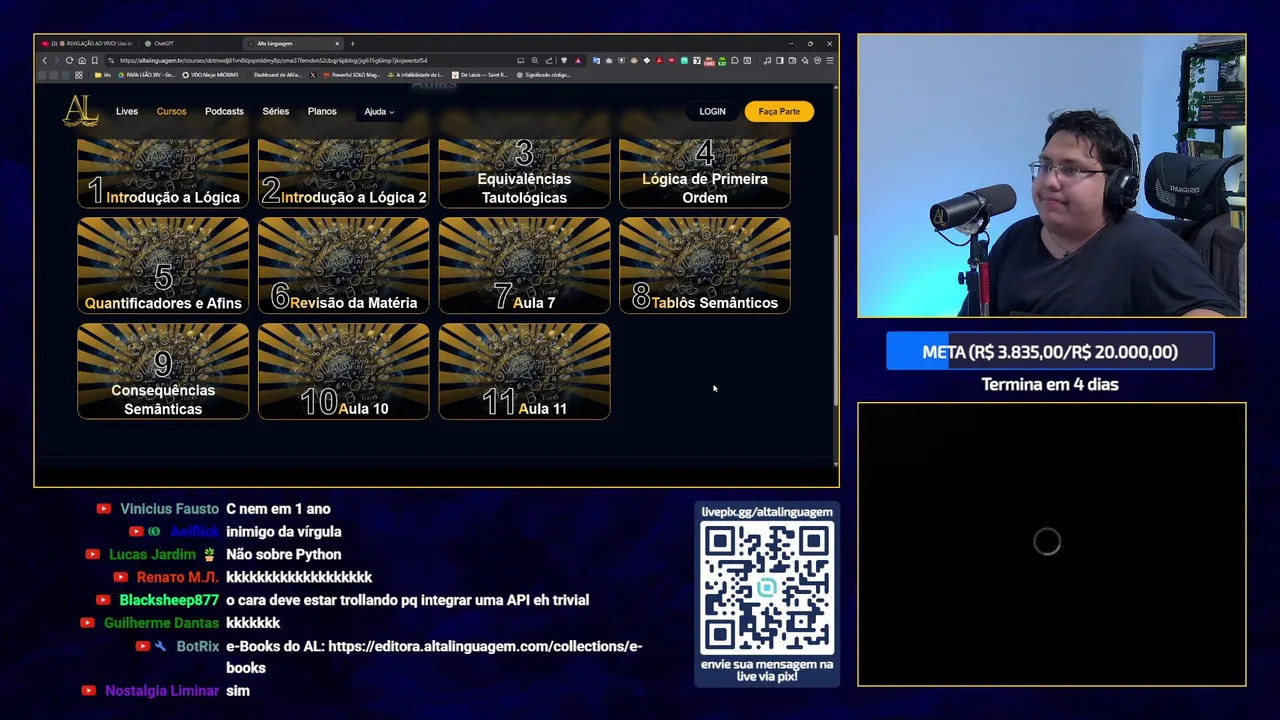Screen dimensions: 1280x720
Task: Open lesson 1 Introdução a Lógica
Action: coord(163,174)
